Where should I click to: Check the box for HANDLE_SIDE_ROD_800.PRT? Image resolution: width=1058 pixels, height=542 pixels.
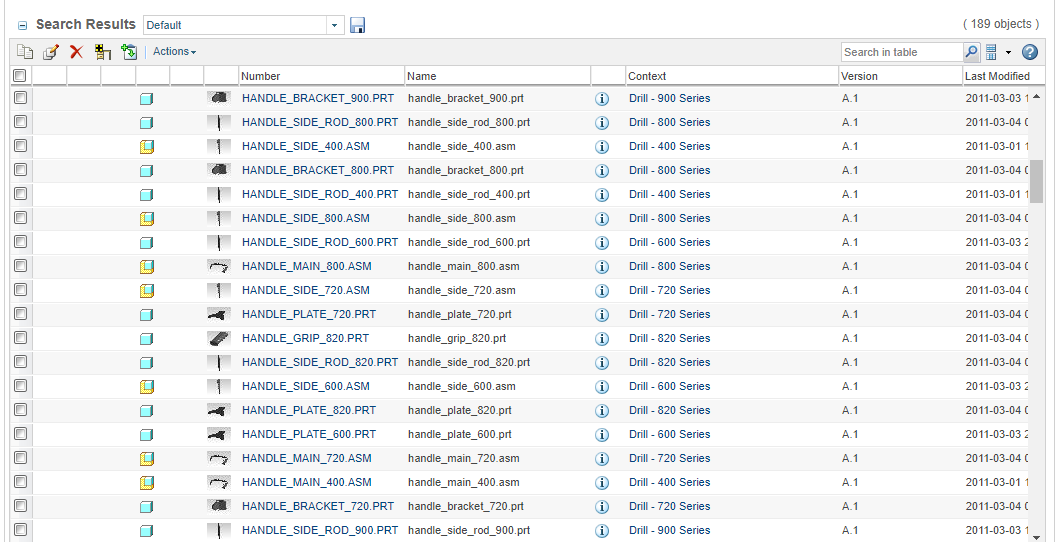pyautogui.click(x=20, y=121)
